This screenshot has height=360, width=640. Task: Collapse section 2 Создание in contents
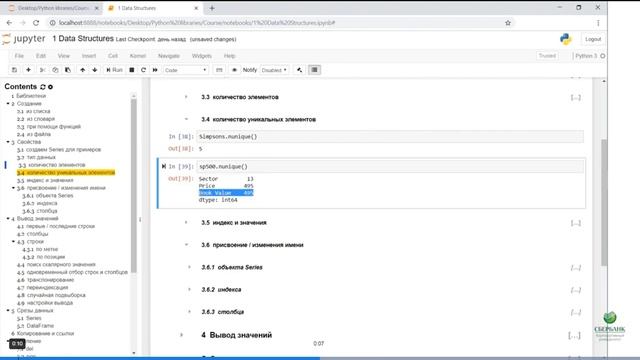(8, 104)
